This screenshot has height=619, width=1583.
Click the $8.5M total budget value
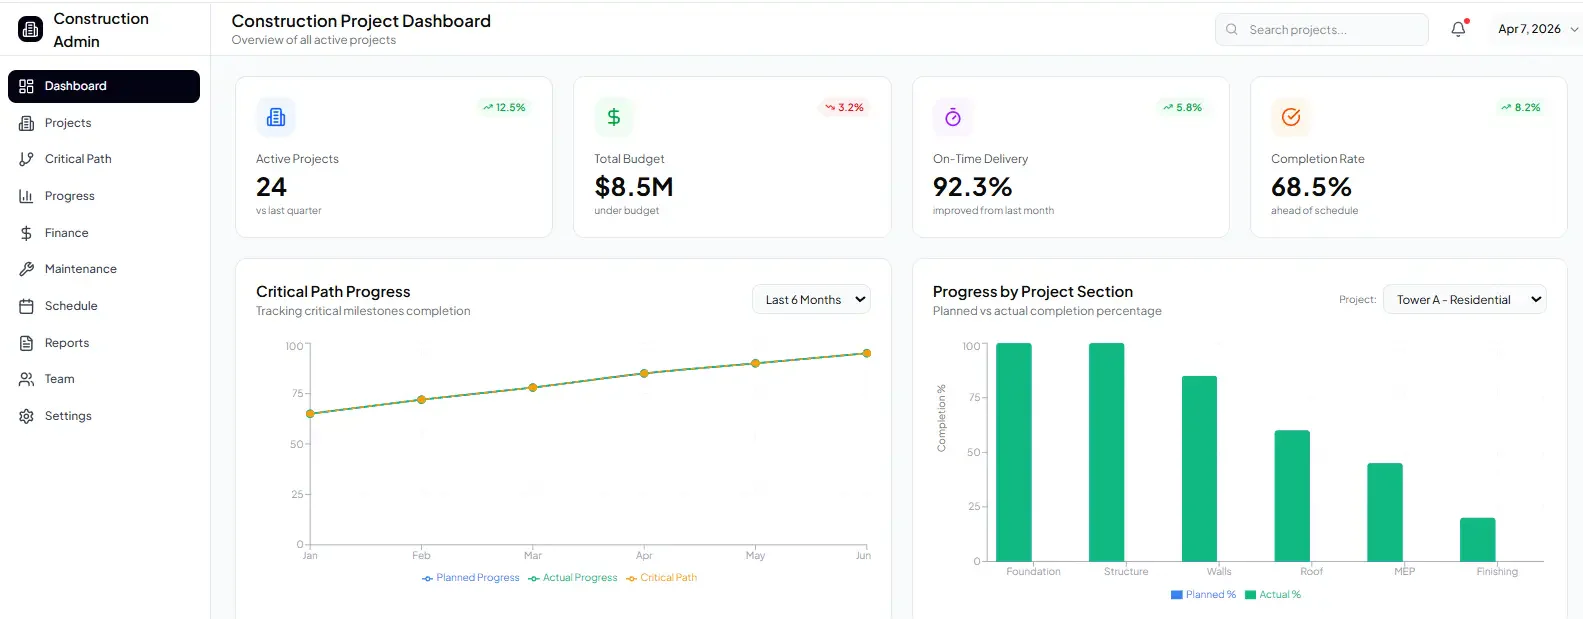634,187
